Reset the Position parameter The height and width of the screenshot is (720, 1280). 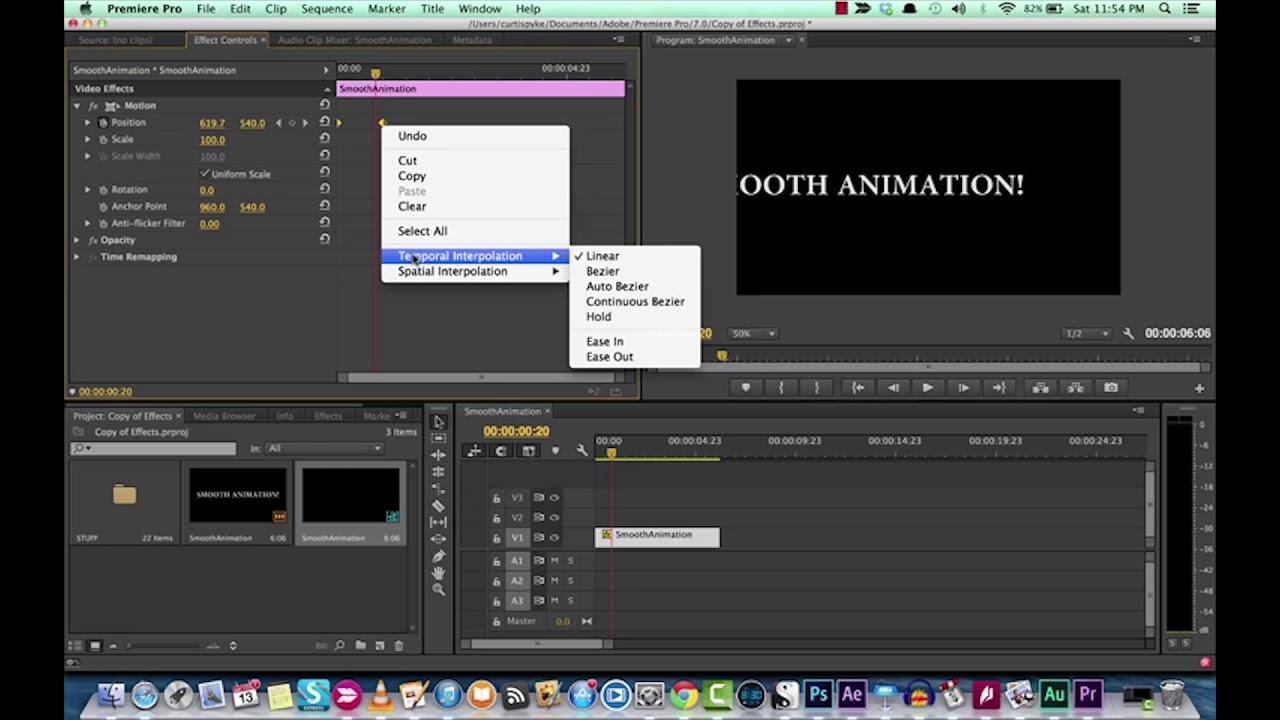[324, 122]
